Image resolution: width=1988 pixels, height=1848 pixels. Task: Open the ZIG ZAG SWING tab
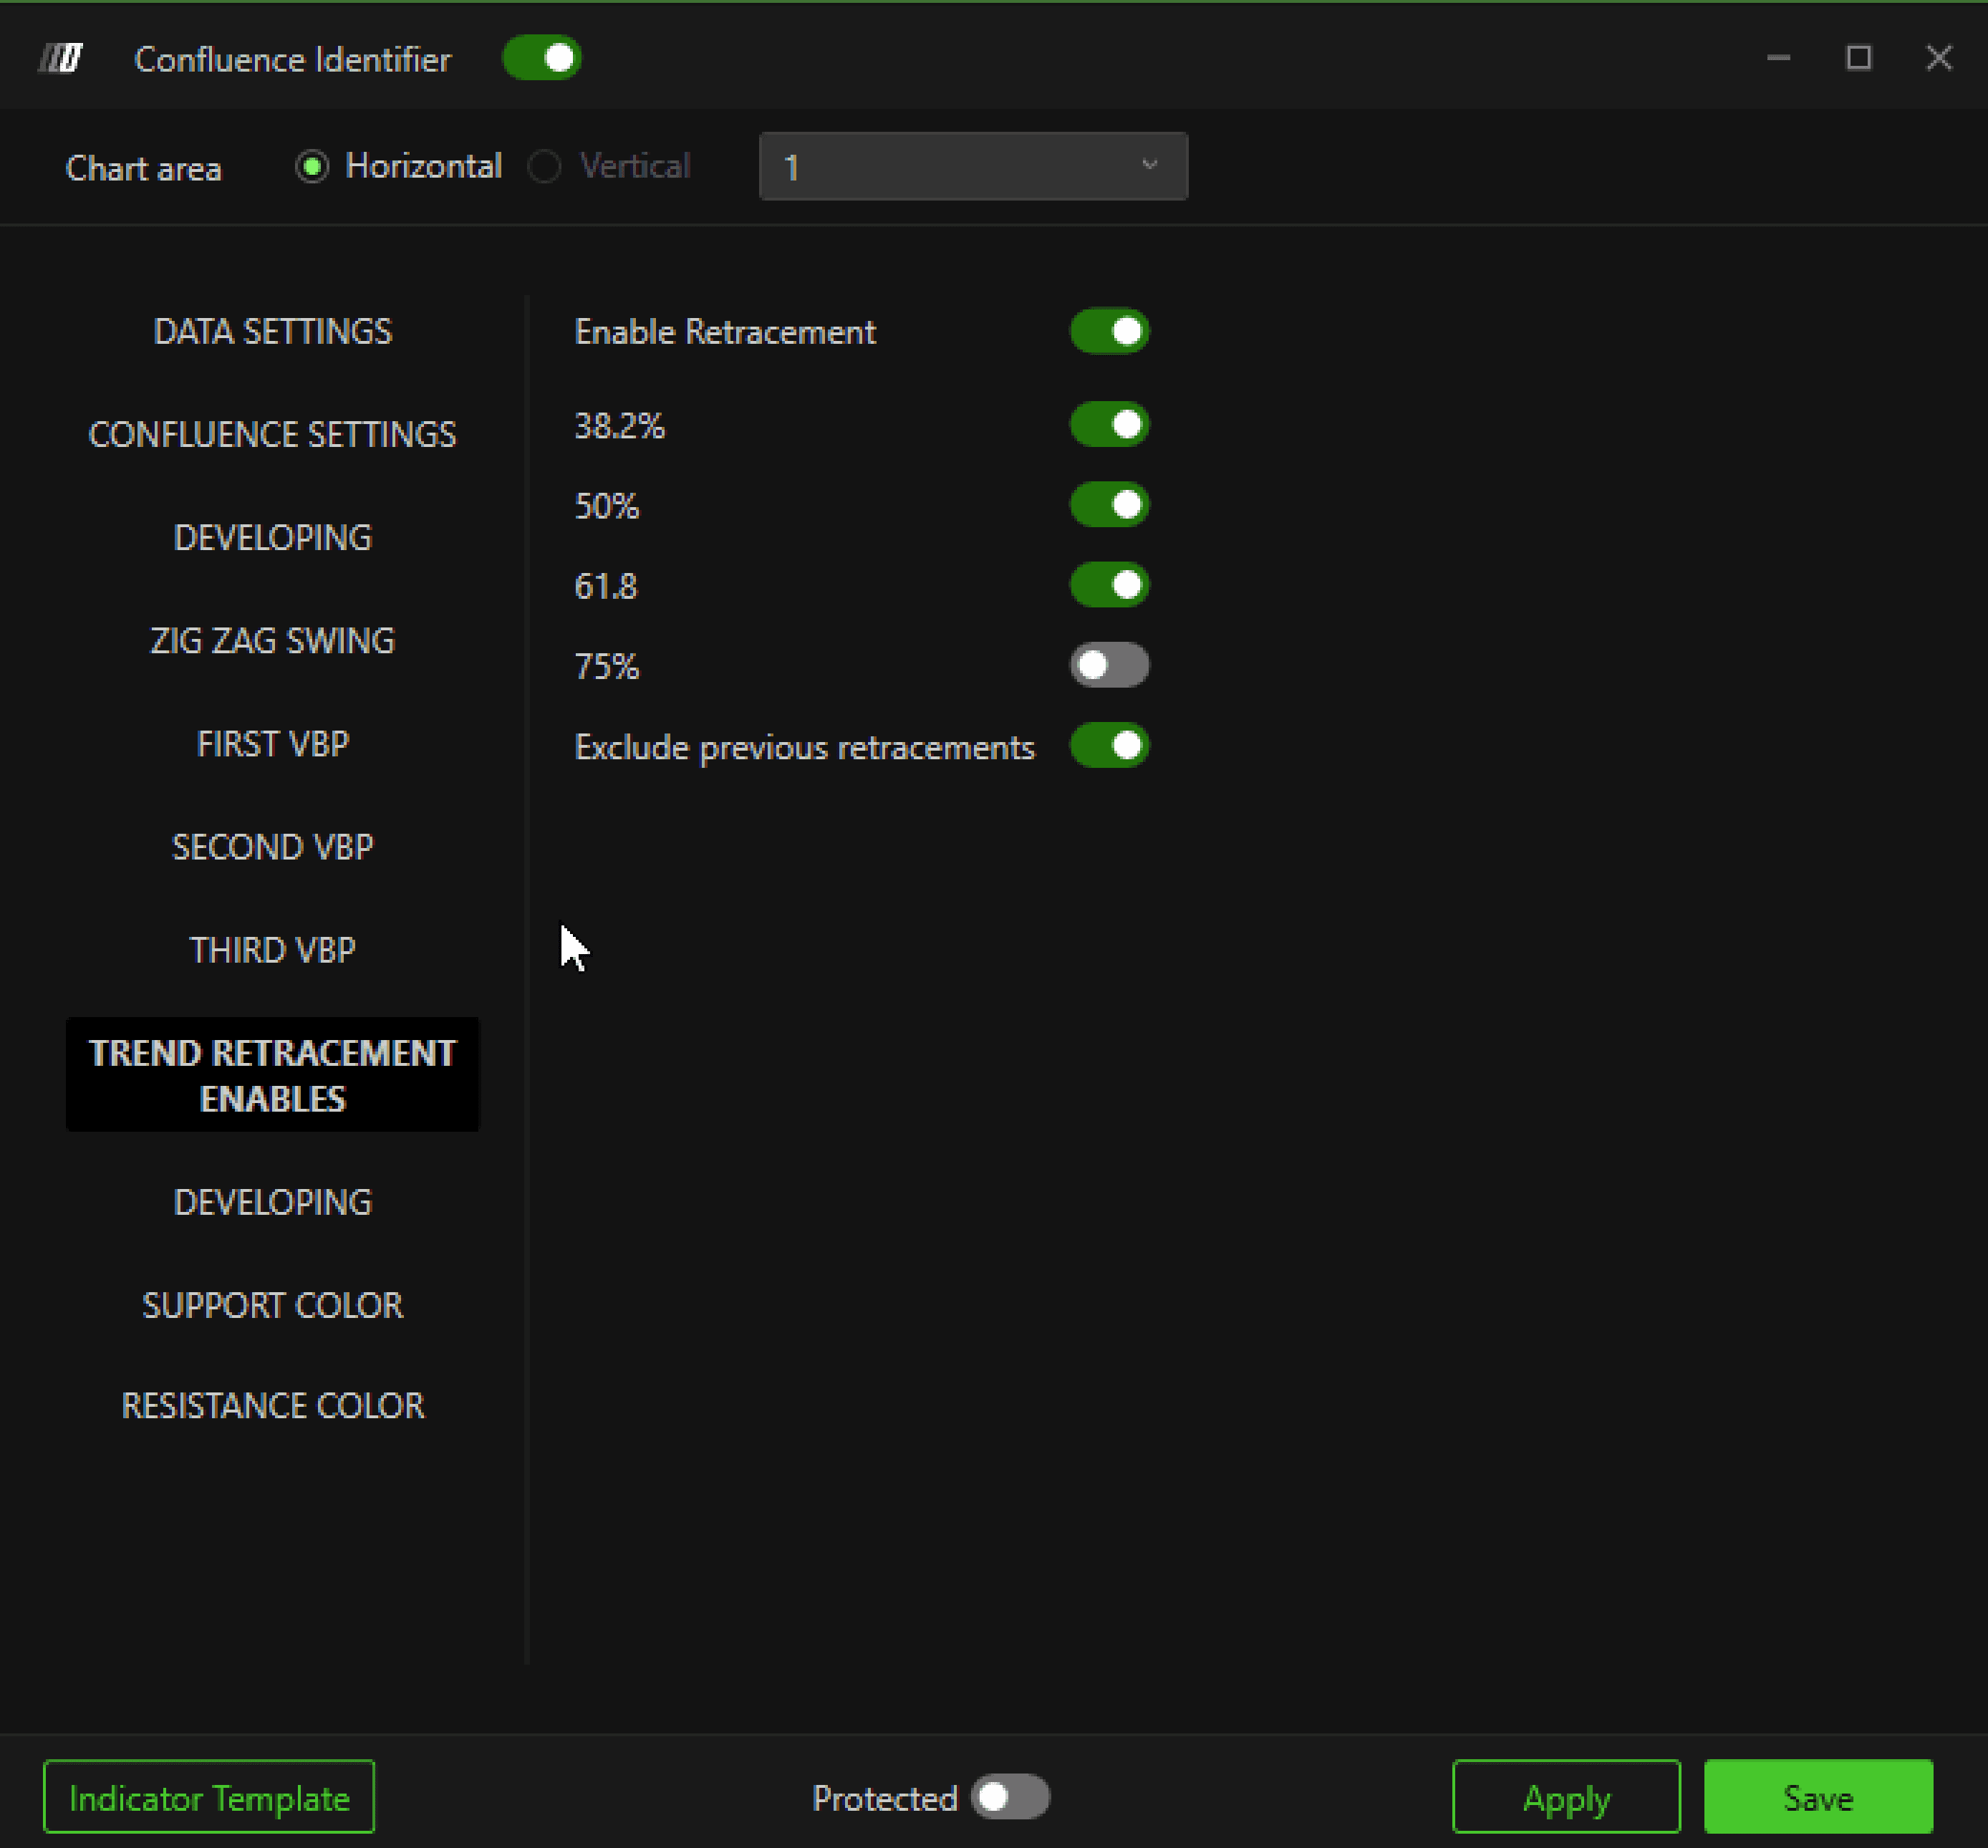[x=273, y=641]
